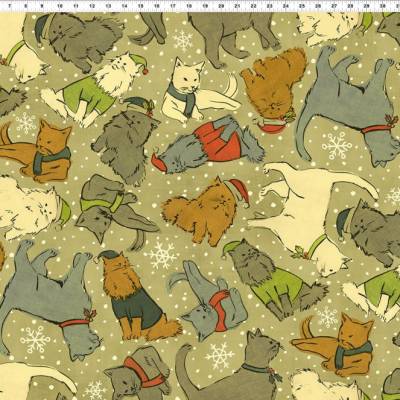Click the ruler number 12

click(92, 6)
